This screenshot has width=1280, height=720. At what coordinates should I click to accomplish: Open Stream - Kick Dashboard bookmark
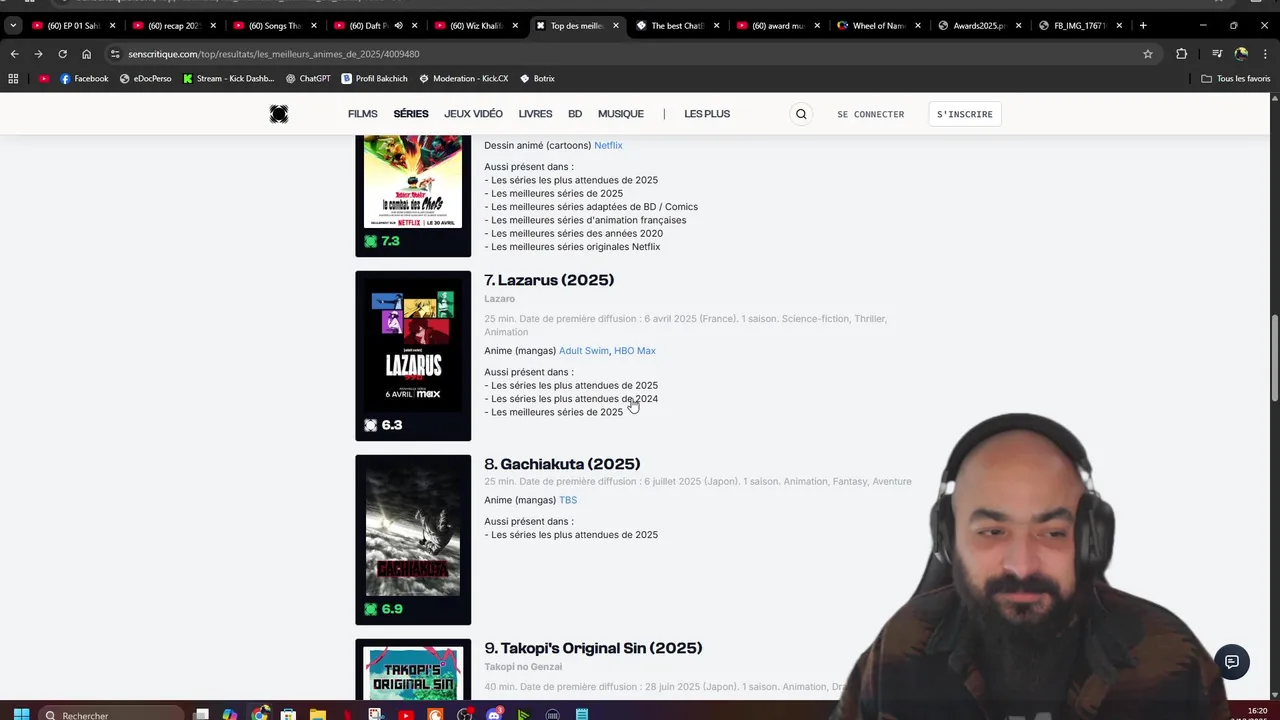(228, 78)
